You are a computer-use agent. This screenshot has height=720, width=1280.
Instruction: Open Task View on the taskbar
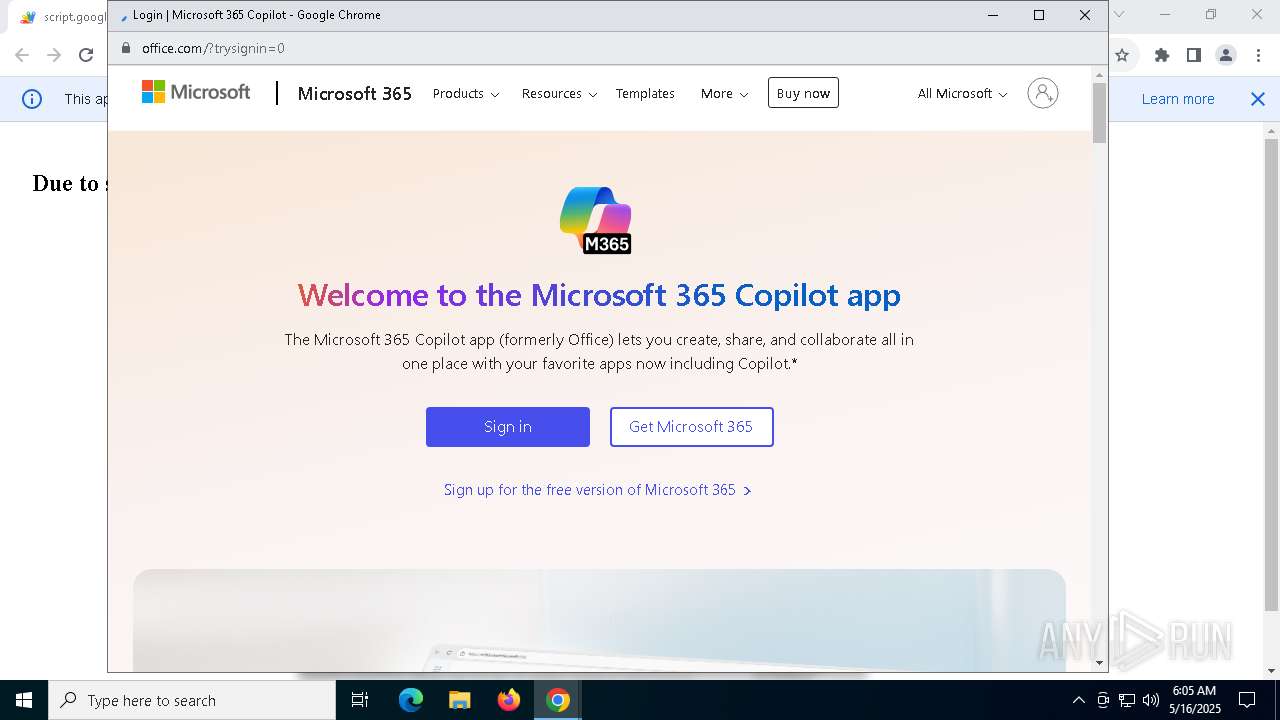click(x=360, y=700)
